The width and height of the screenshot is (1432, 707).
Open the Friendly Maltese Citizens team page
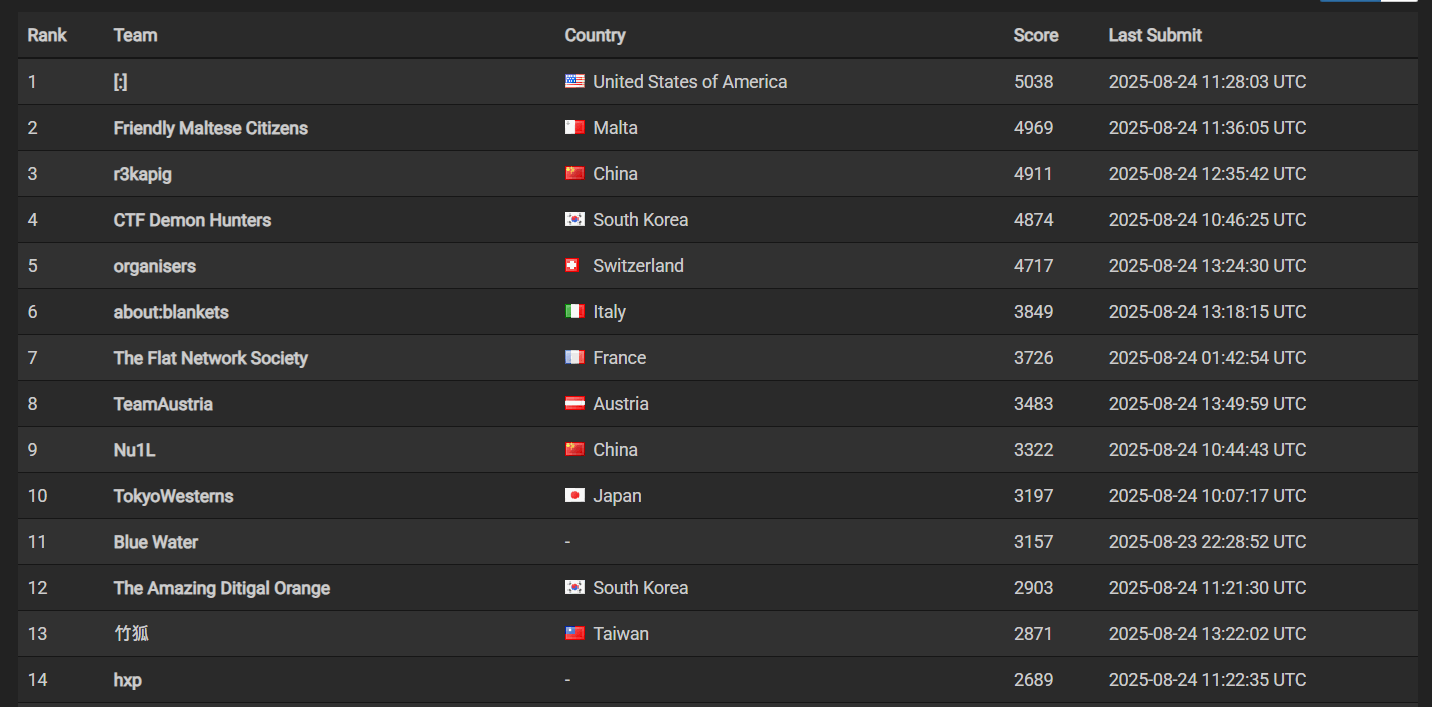click(x=210, y=128)
